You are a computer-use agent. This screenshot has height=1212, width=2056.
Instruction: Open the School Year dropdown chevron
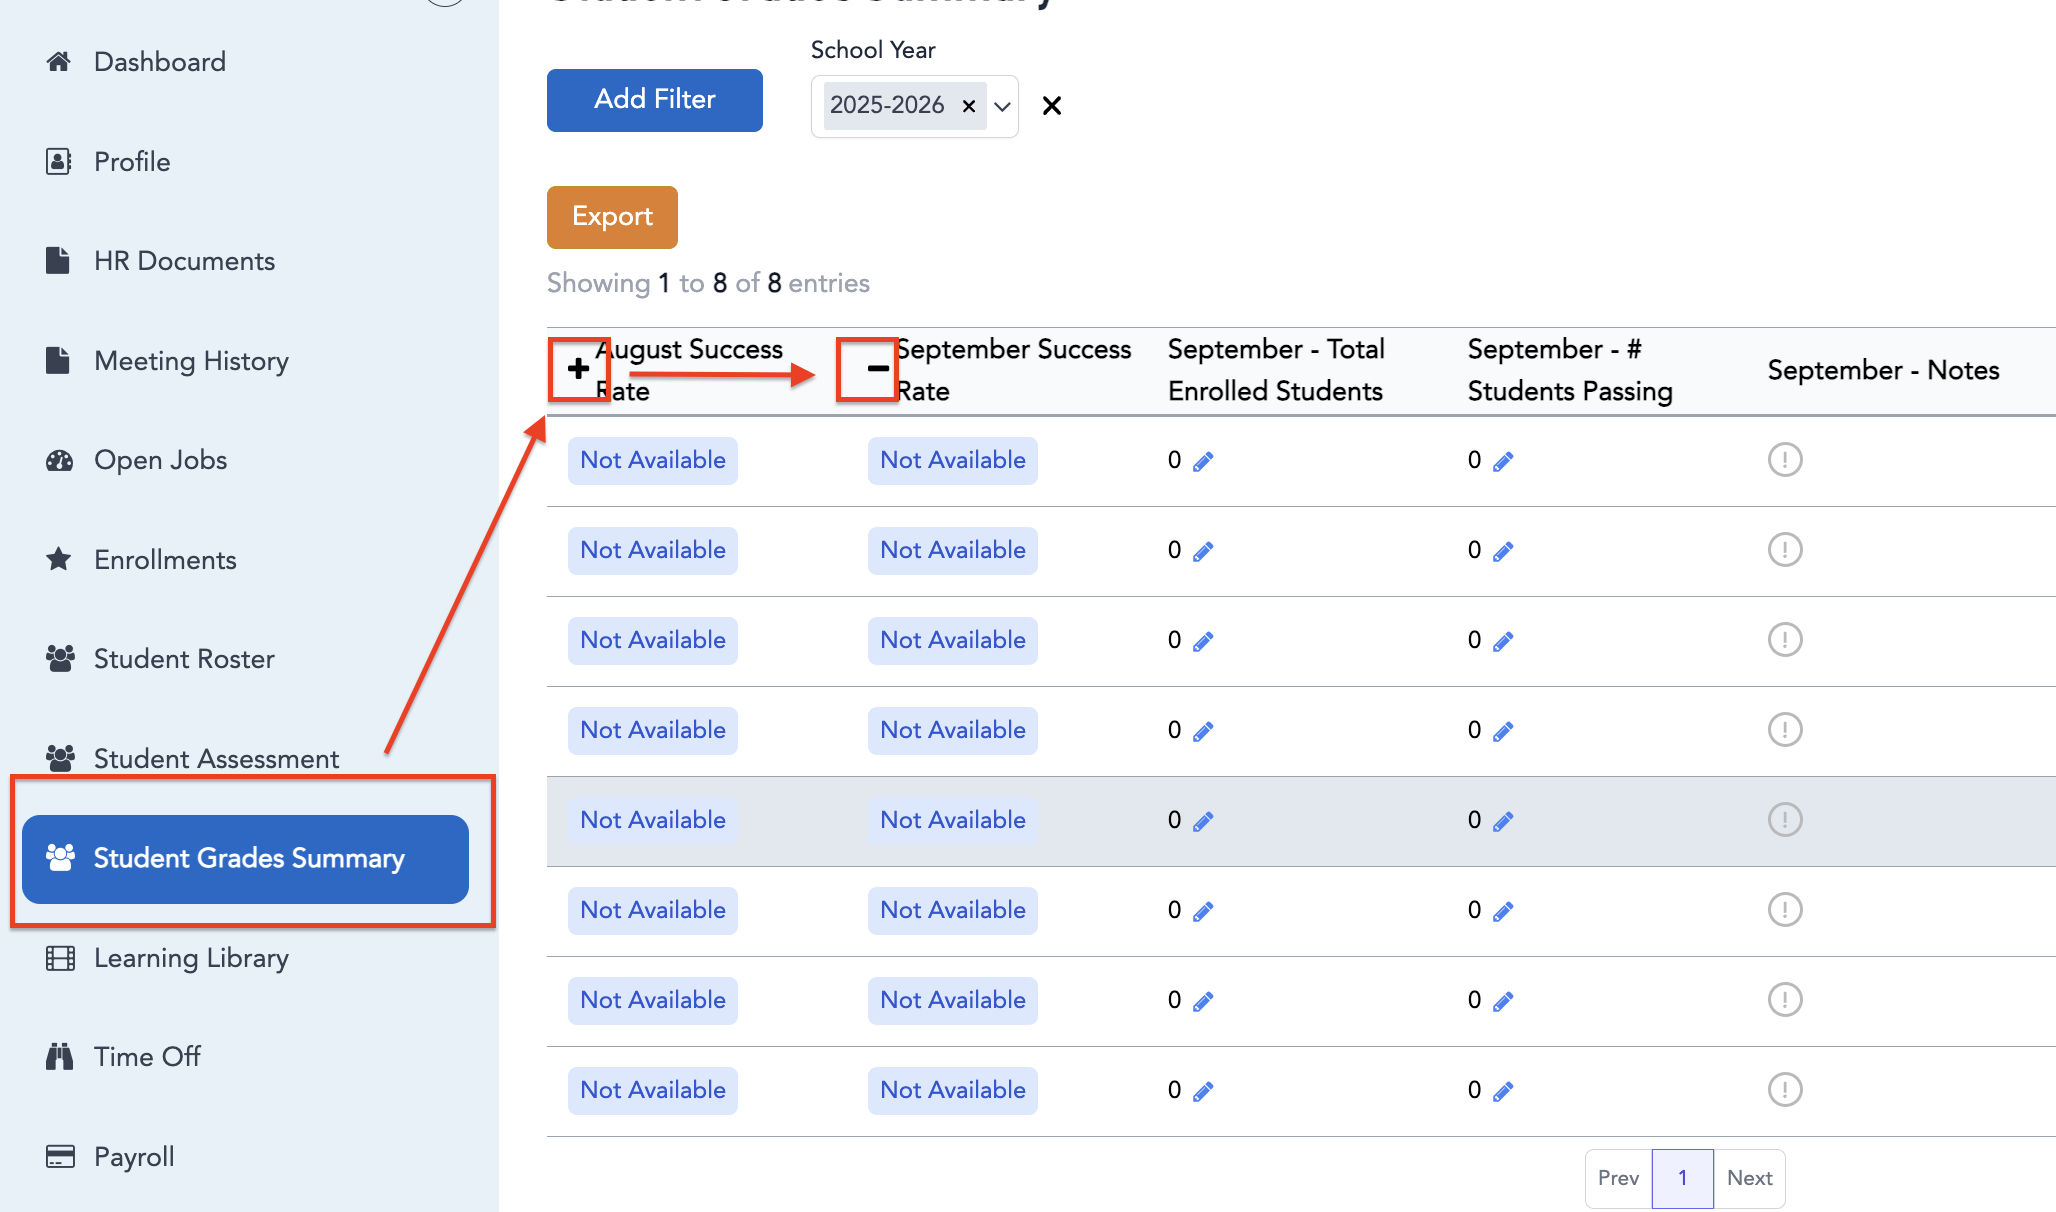[1002, 106]
